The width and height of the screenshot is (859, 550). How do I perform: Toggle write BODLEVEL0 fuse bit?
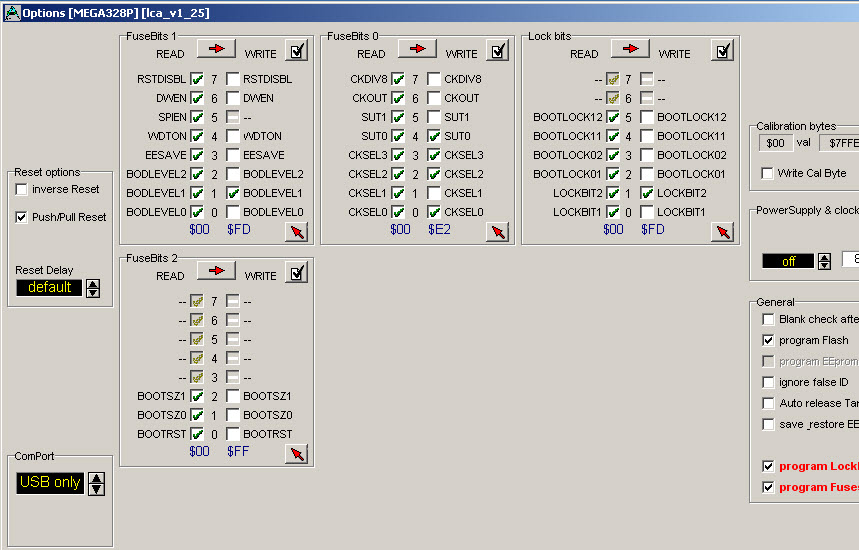pyautogui.click(x=233, y=212)
